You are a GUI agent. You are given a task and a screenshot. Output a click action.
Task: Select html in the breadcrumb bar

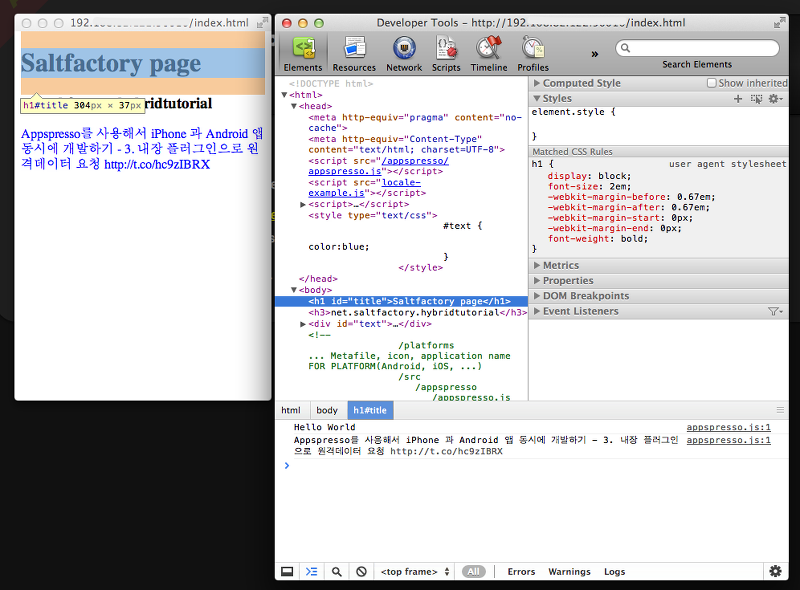click(x=291, y=410)
